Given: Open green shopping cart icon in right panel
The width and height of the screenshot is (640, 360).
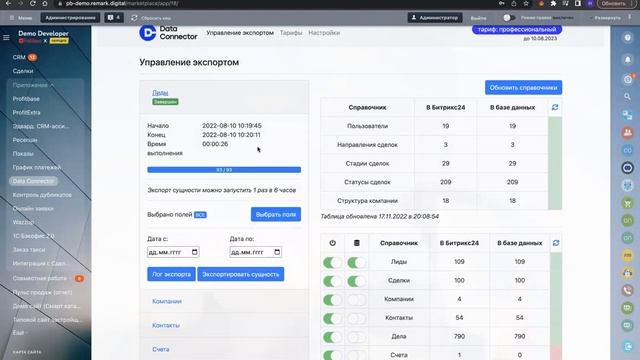Looking at the screenshot, I should click(627, 203).
